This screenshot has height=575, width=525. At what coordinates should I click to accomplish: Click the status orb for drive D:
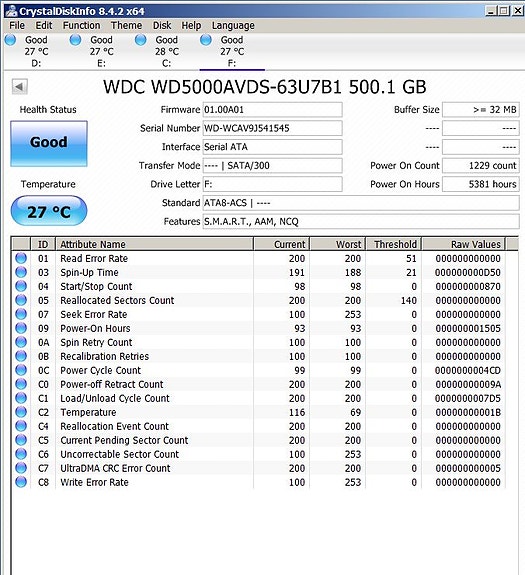pyautogui.click(x=10, y=40)
